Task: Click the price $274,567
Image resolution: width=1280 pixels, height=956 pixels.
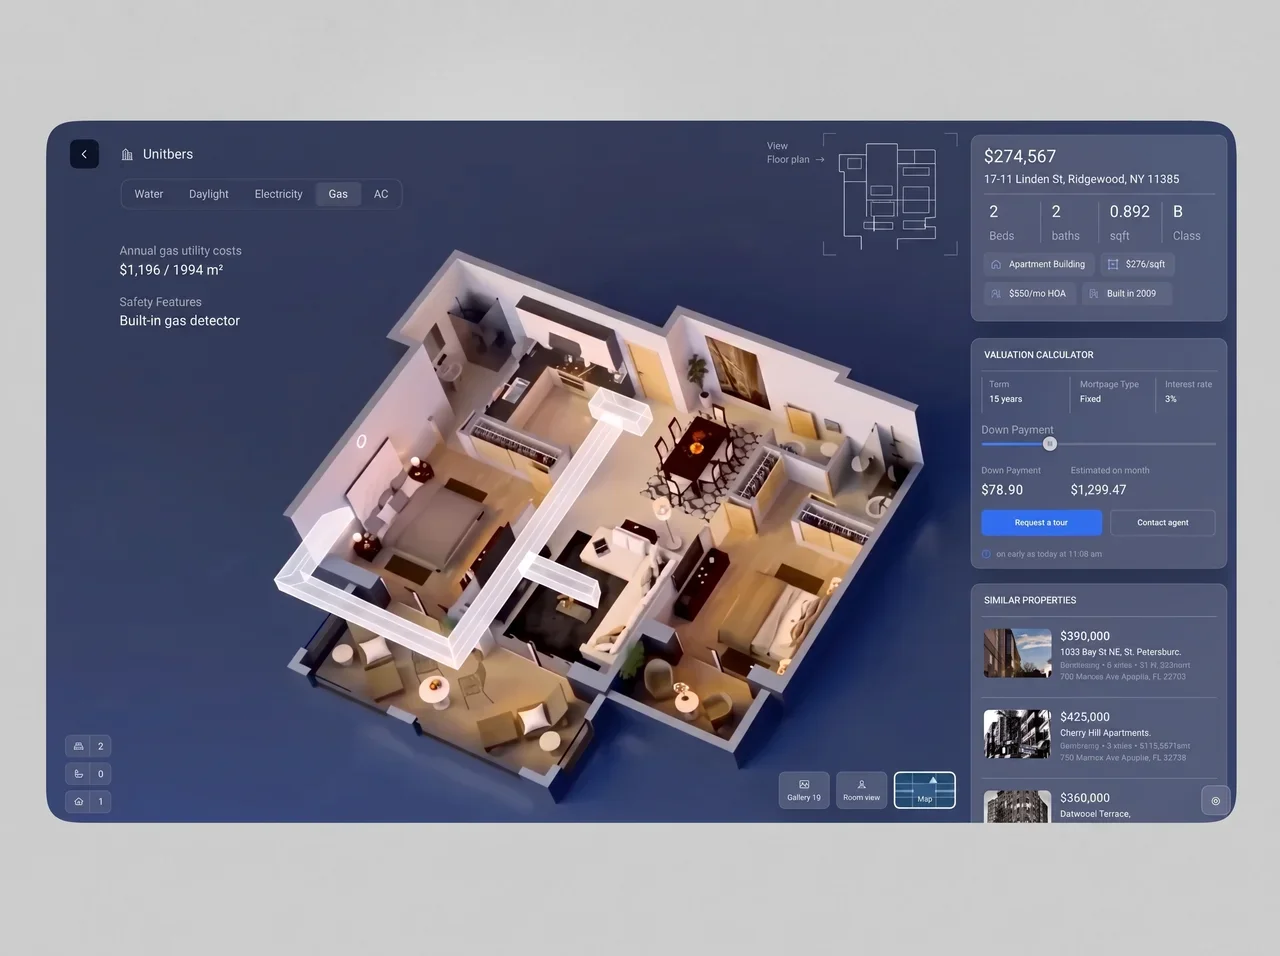Action: pos(1020,156)
